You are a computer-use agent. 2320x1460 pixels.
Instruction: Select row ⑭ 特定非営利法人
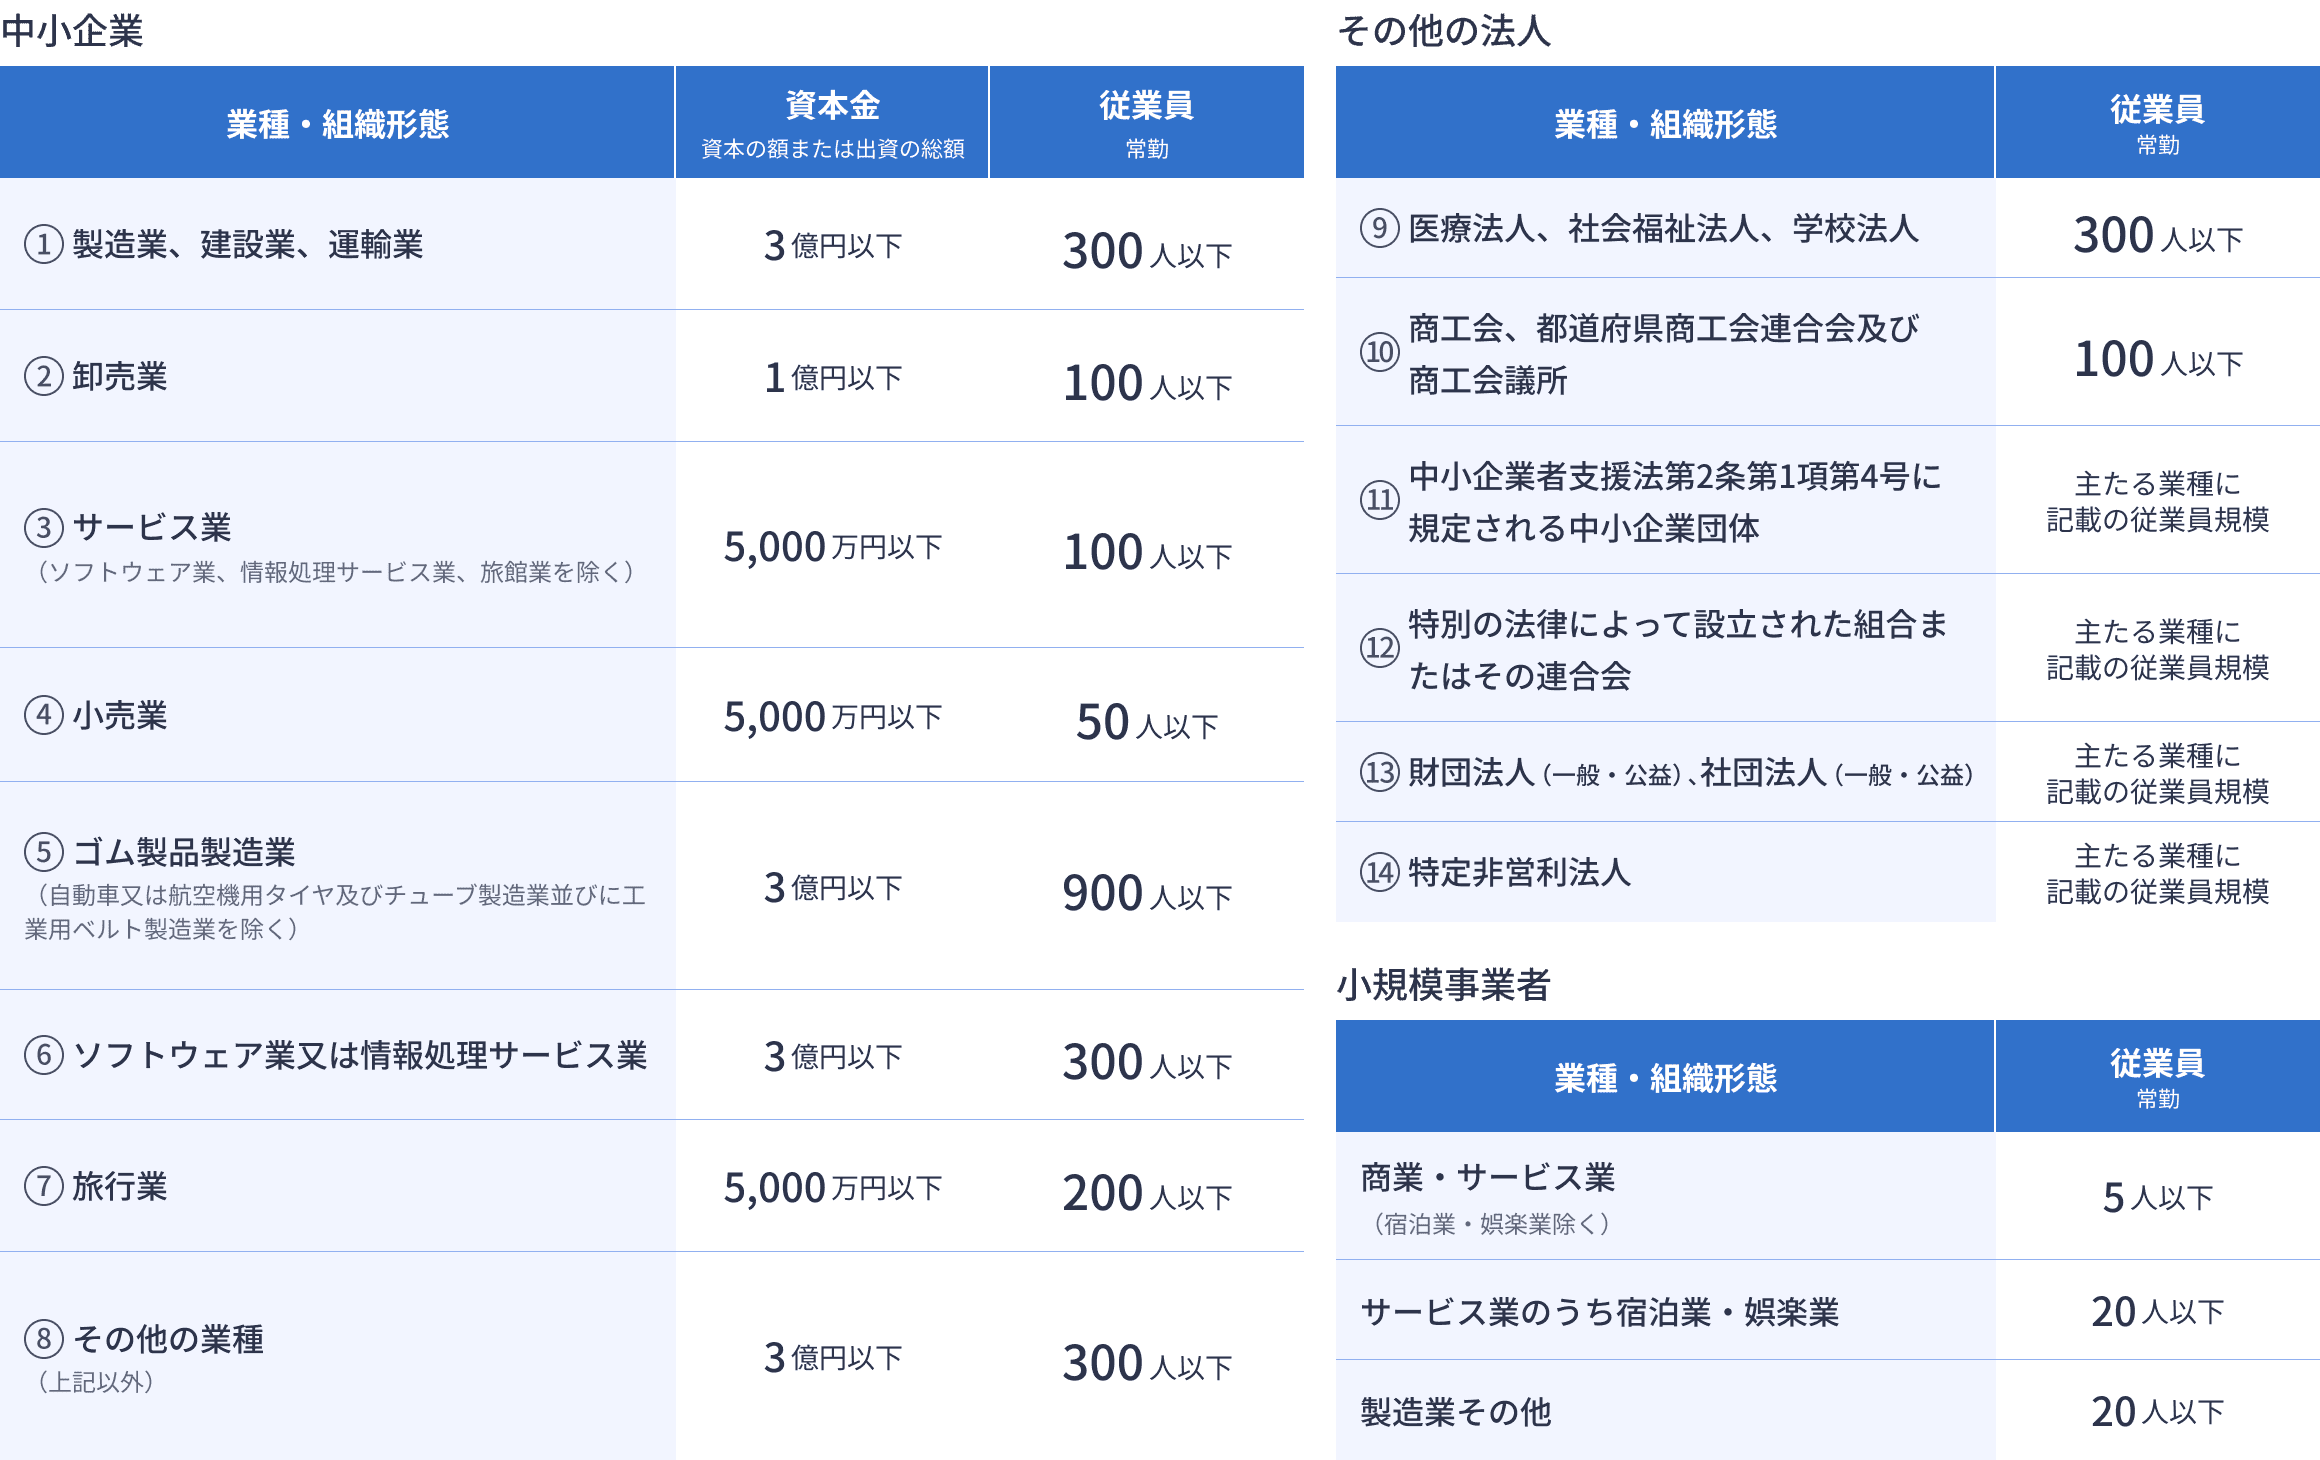1496,872
